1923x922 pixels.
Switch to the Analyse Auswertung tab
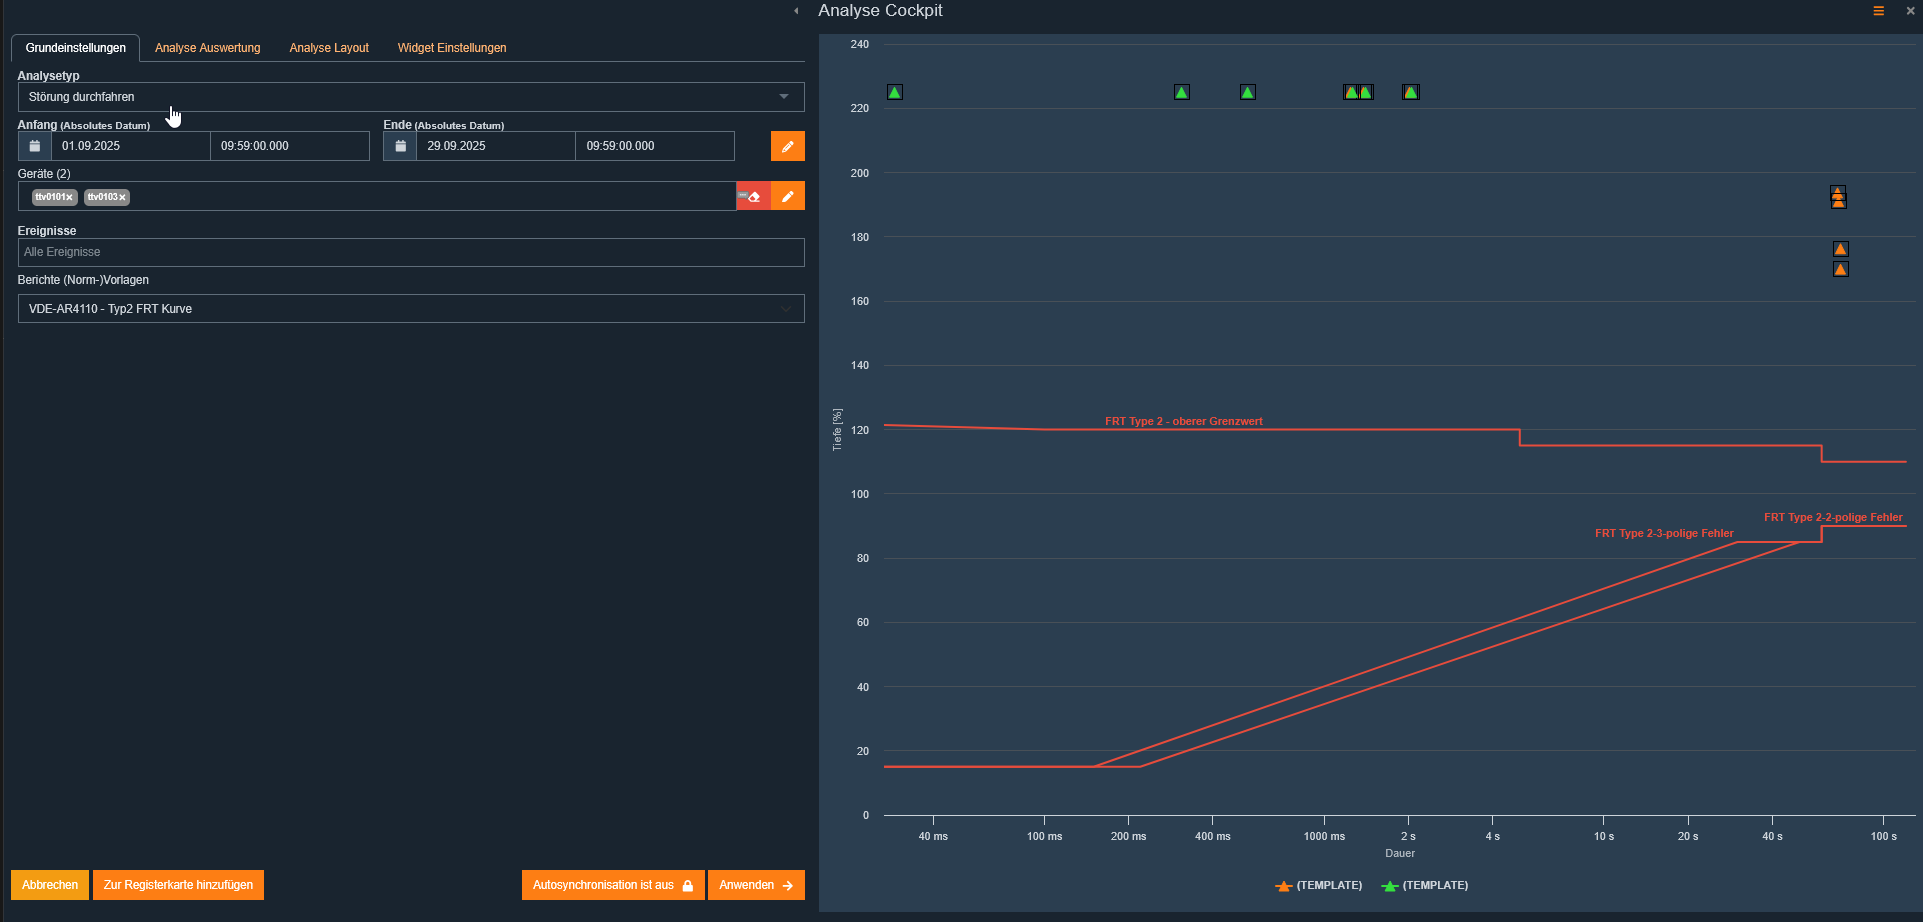pyautogui.click(x=207, y=47)
